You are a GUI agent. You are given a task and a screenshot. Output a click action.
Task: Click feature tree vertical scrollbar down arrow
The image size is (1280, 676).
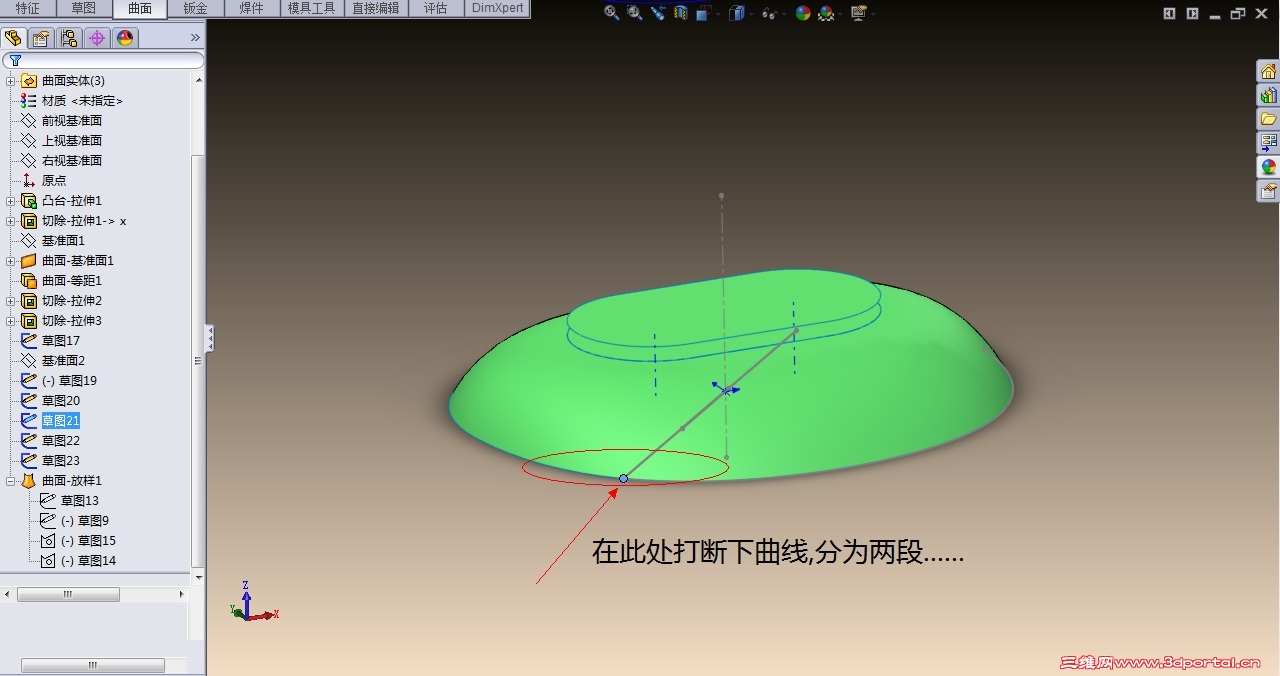[x=198, y=577]
